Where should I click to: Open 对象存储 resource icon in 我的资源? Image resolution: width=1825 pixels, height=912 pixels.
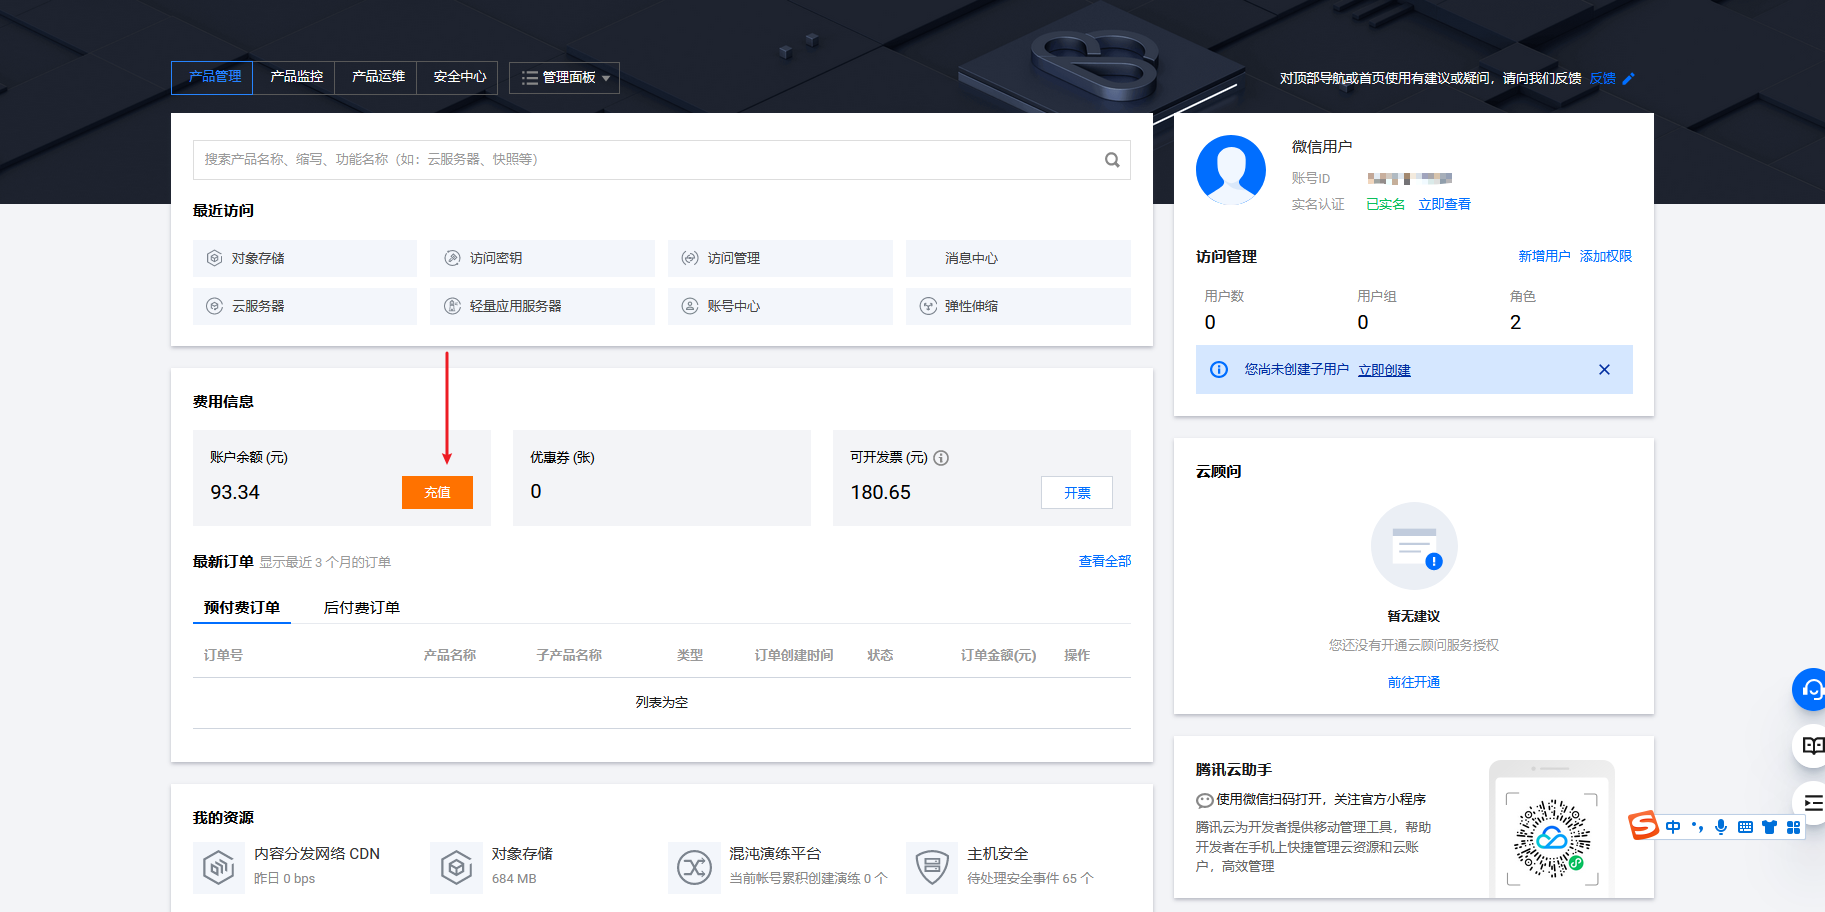(x=456, y=867)
